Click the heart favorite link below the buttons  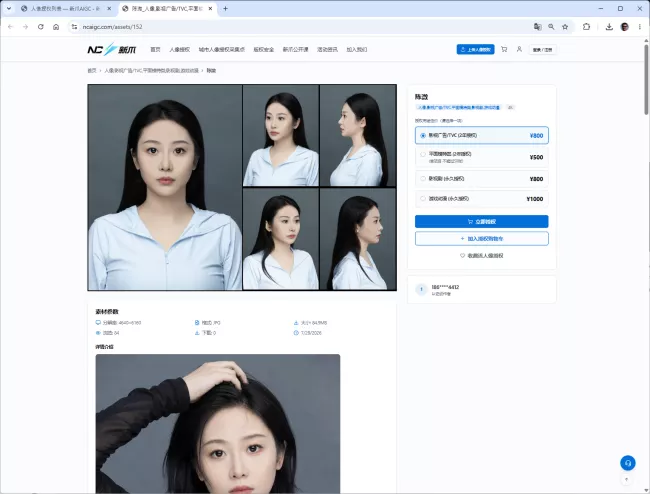(x=482, y=256)
